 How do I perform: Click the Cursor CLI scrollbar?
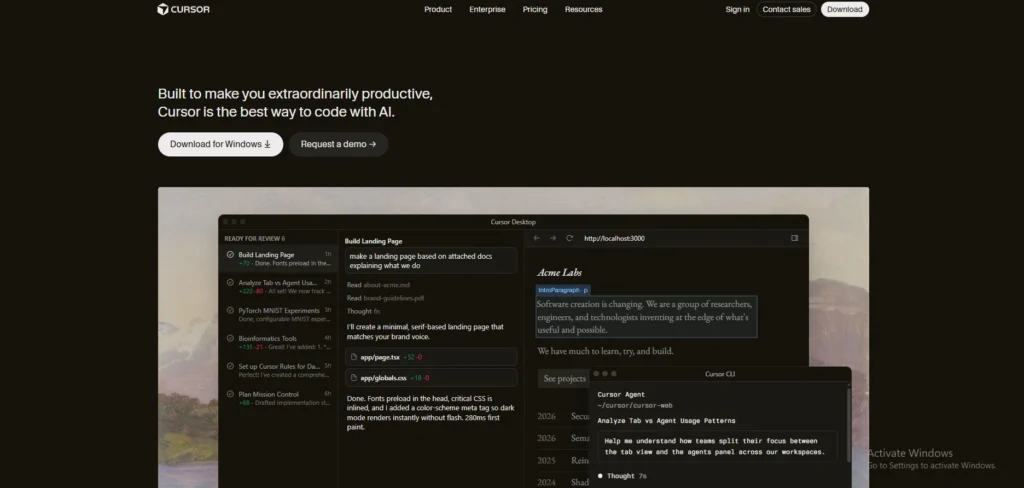pyautogui.click(x=848, y=425)
